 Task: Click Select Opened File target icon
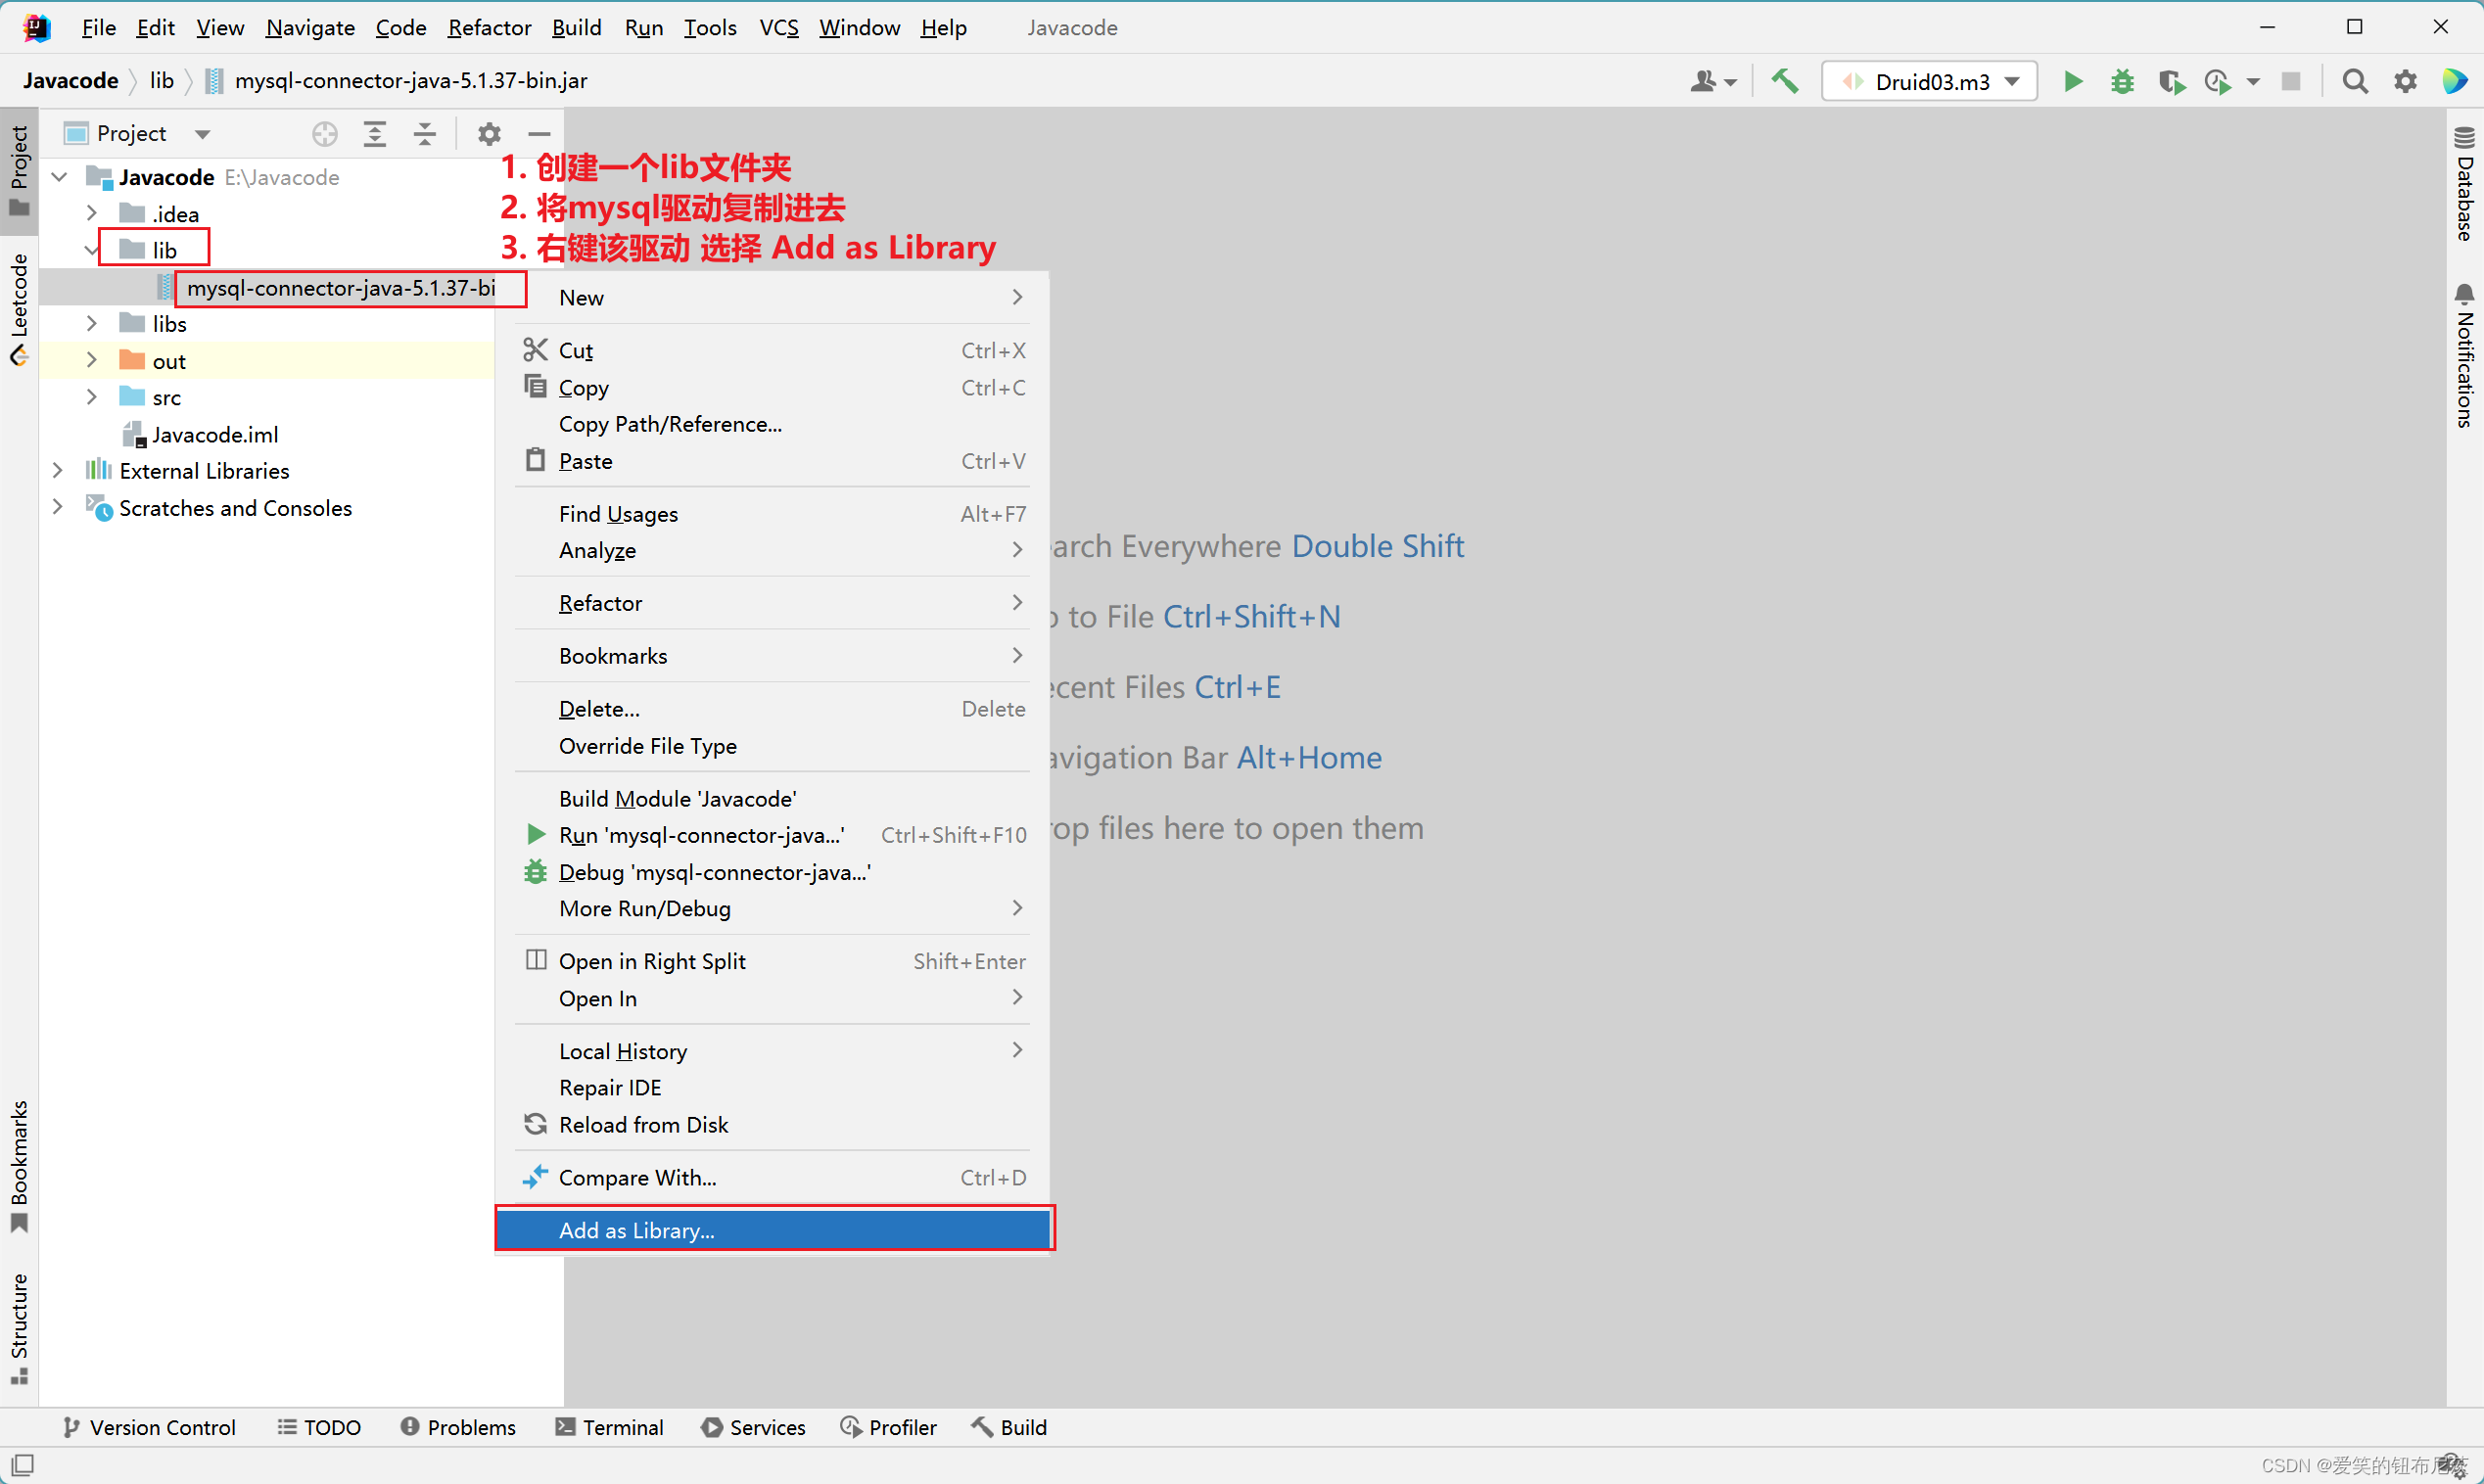[325, 133]
